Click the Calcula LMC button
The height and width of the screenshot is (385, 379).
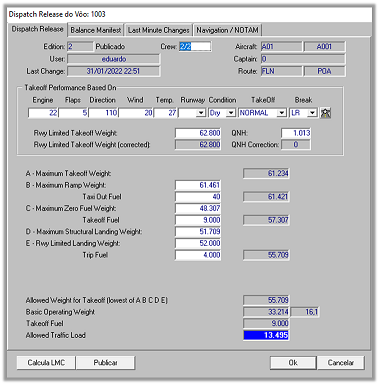(46, 363)
